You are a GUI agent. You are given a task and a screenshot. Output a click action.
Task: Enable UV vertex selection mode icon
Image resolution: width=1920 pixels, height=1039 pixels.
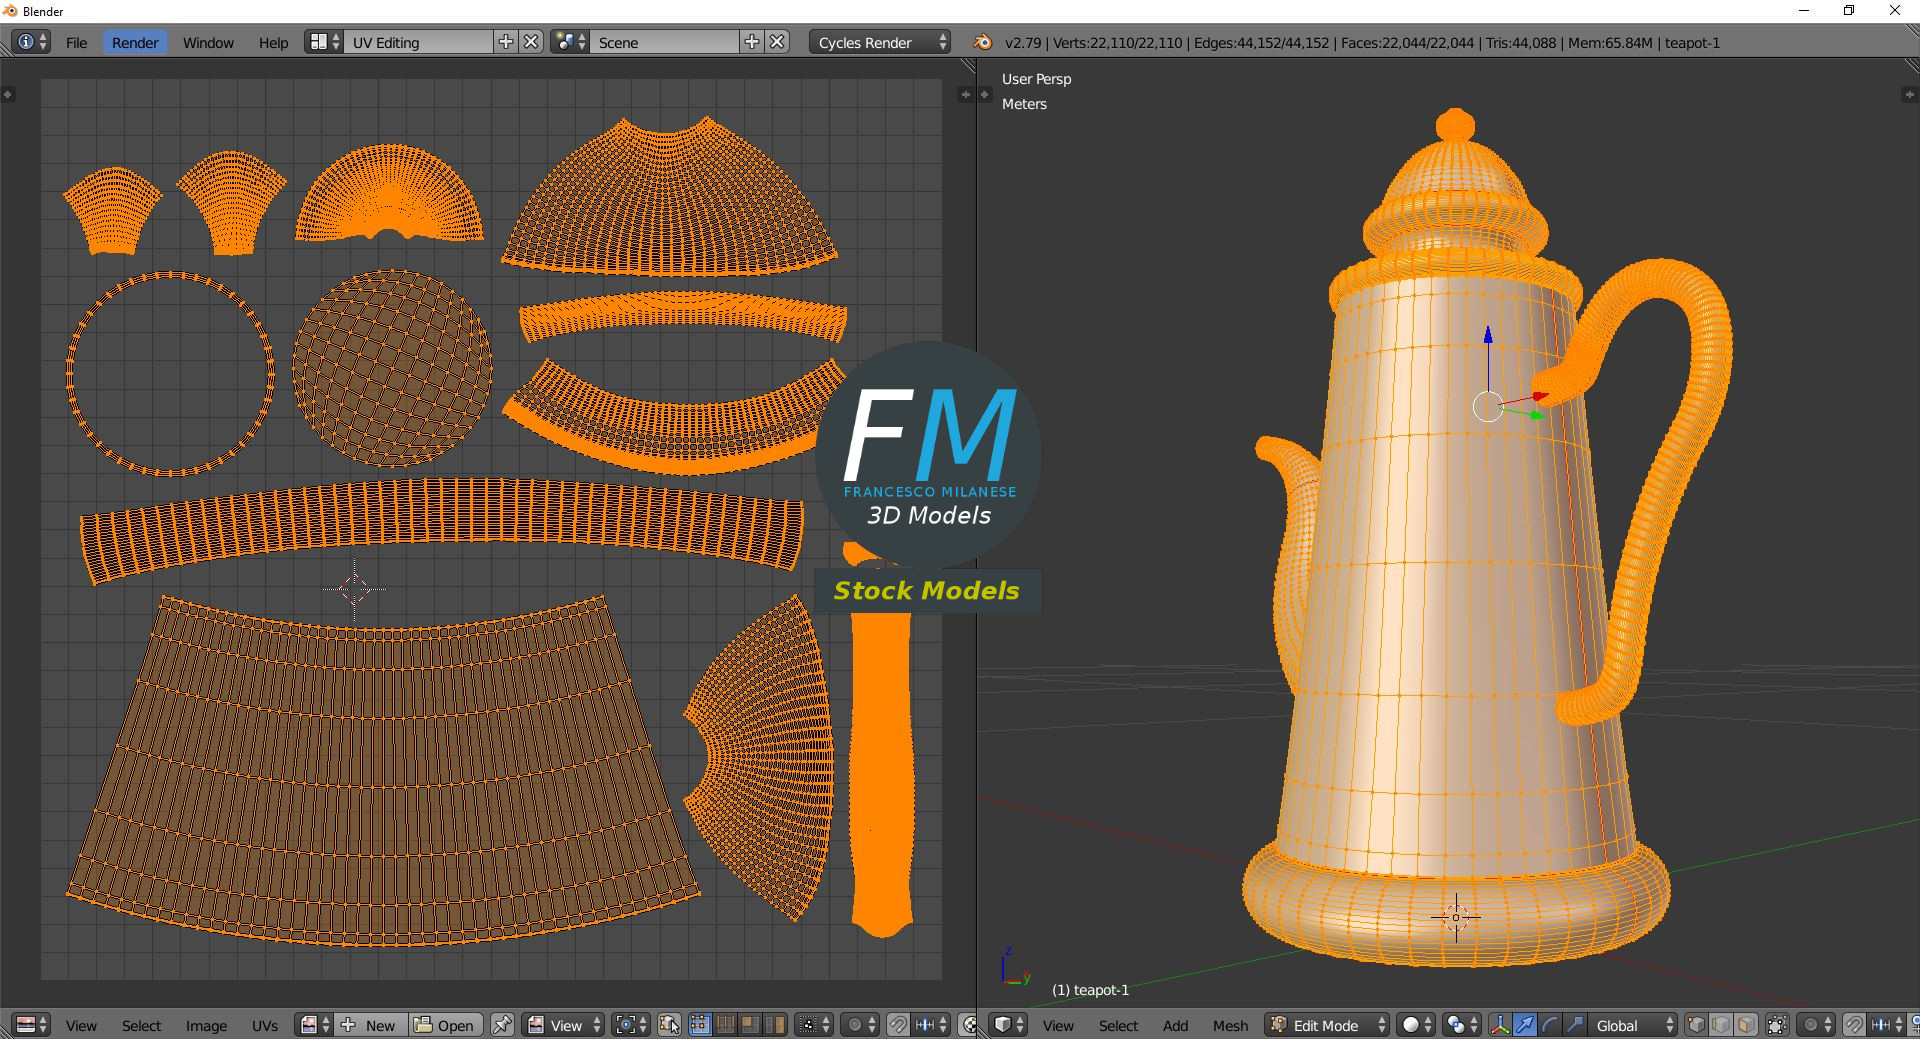pyautogui.click(x=699, y=1025)
